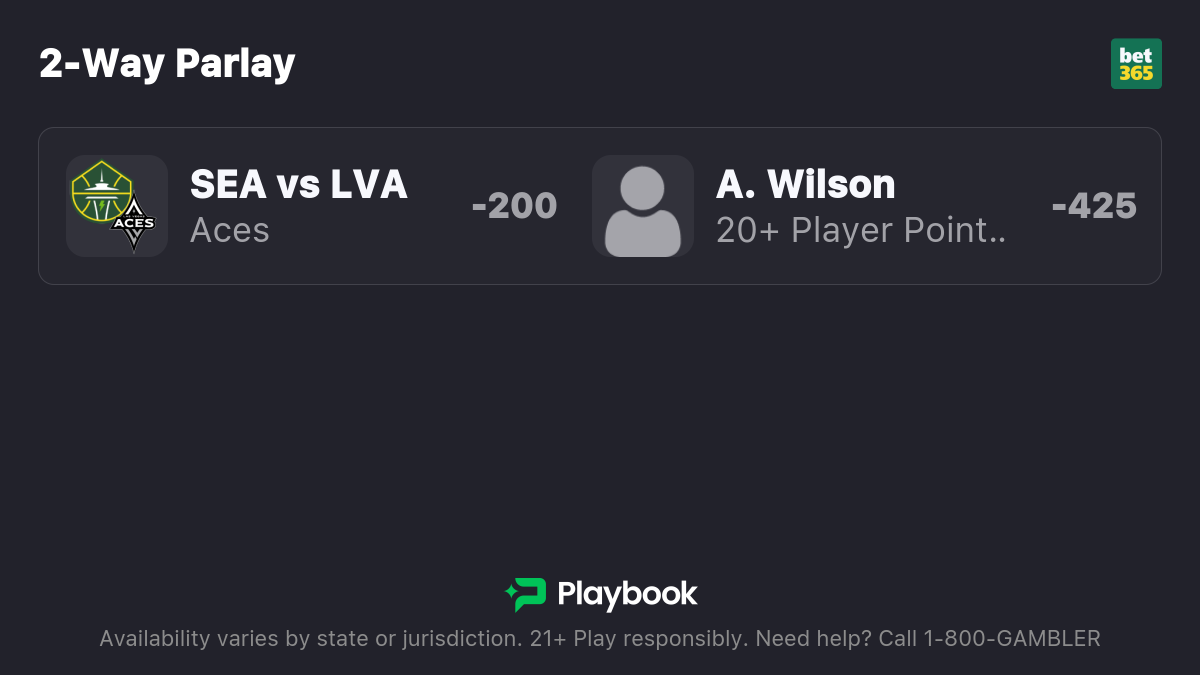Select the A. Wilson player avatar
The width and height of the screenshot is (1200, 675).
point(643,206)
